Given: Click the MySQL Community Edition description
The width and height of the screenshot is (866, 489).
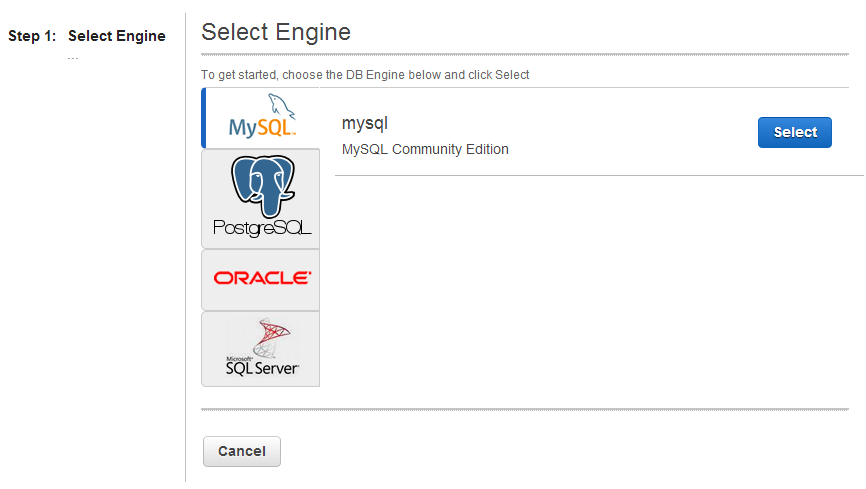Looking at the screenshot, I should point(425,149).
